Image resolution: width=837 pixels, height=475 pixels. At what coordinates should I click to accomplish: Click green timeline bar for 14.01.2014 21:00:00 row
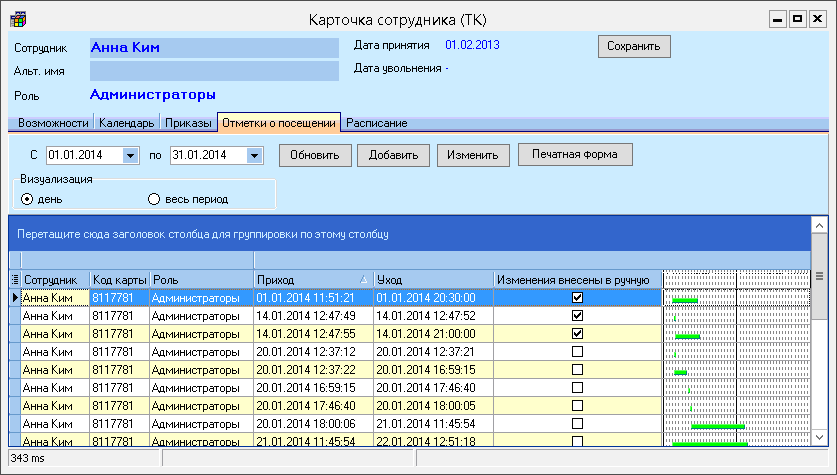688,336
